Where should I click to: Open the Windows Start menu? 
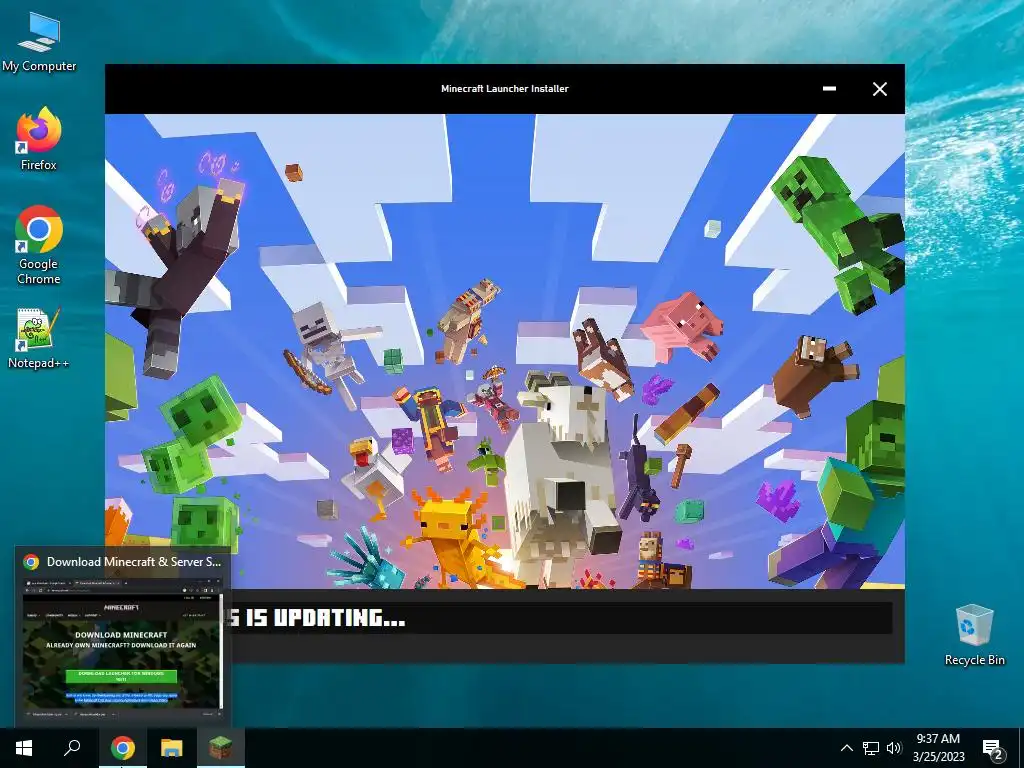tap(24, 748)
